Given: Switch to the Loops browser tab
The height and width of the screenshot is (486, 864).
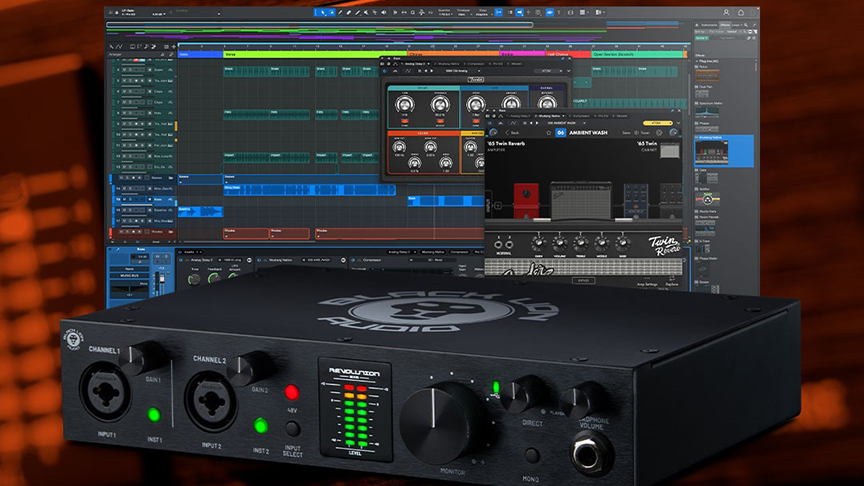Looking at the screenshot, I should point(736,25).
